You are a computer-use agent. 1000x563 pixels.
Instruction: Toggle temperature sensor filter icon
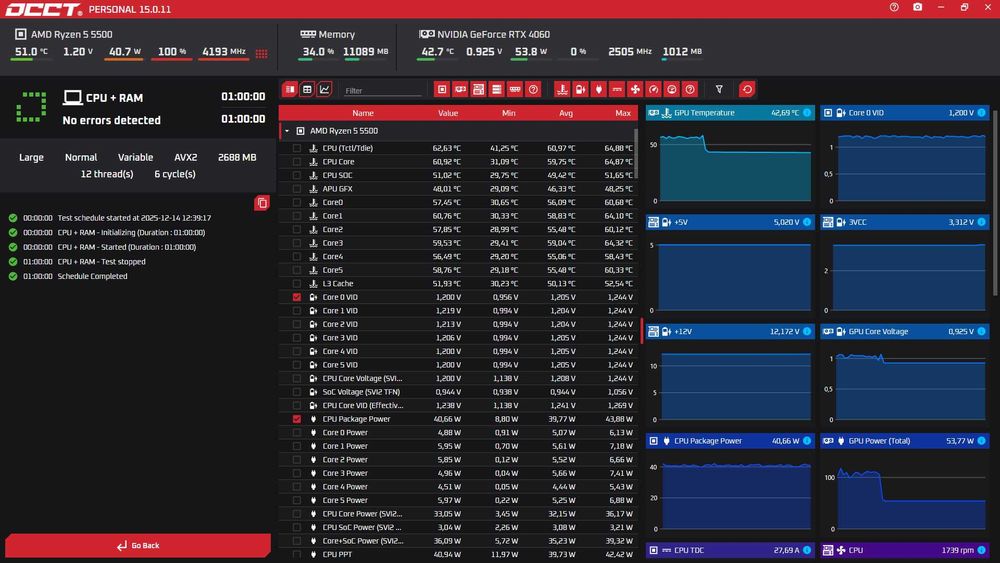coord(562,89)
